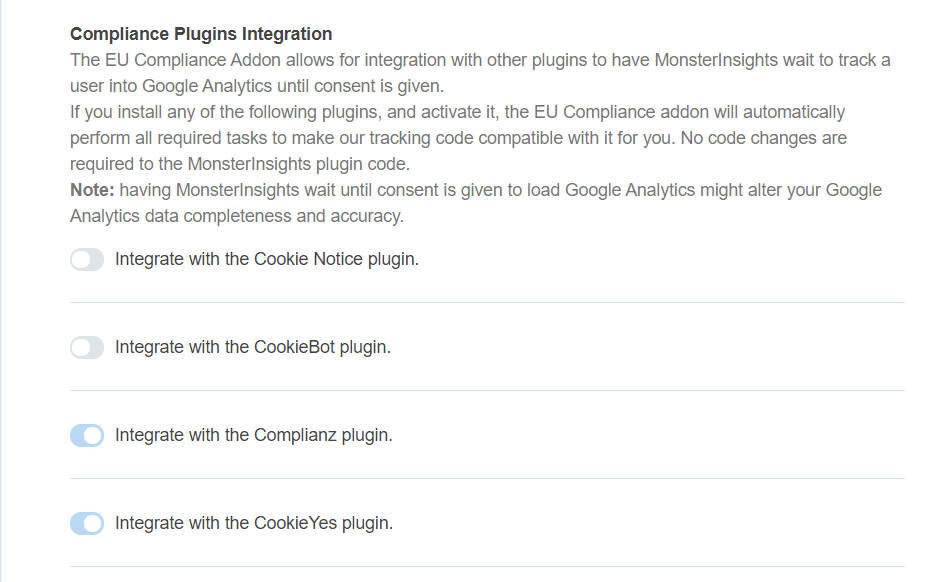Click the Google Analytics mention in the note
932x582 pixels.
[626, 189]
